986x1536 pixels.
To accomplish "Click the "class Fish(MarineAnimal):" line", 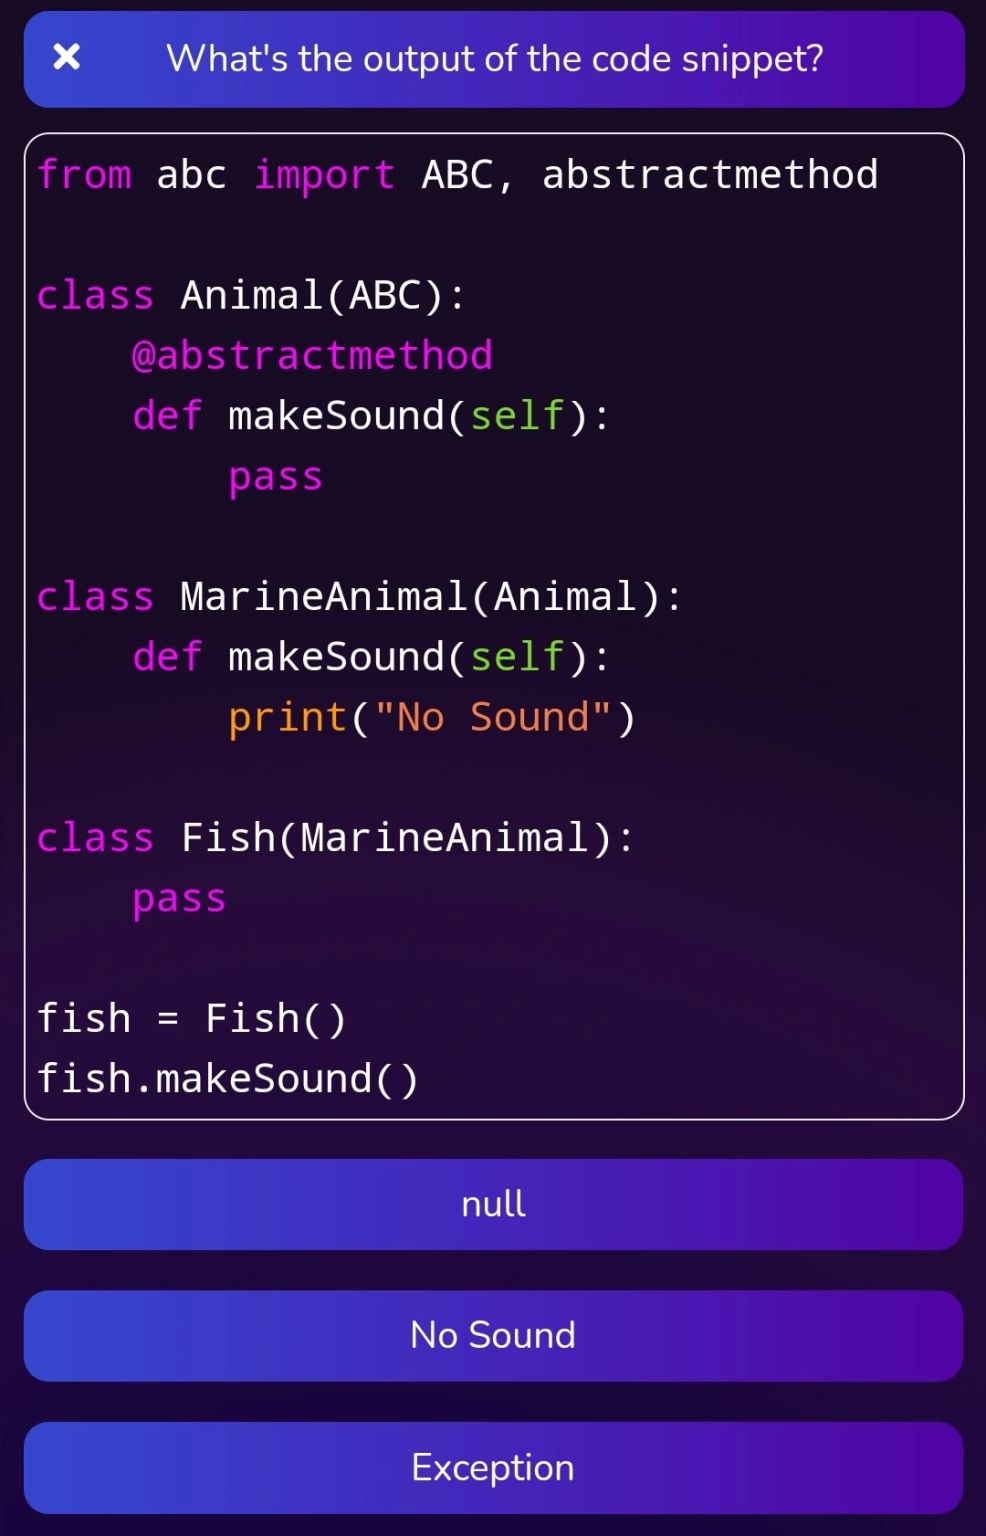I will (x=335, y=838).
